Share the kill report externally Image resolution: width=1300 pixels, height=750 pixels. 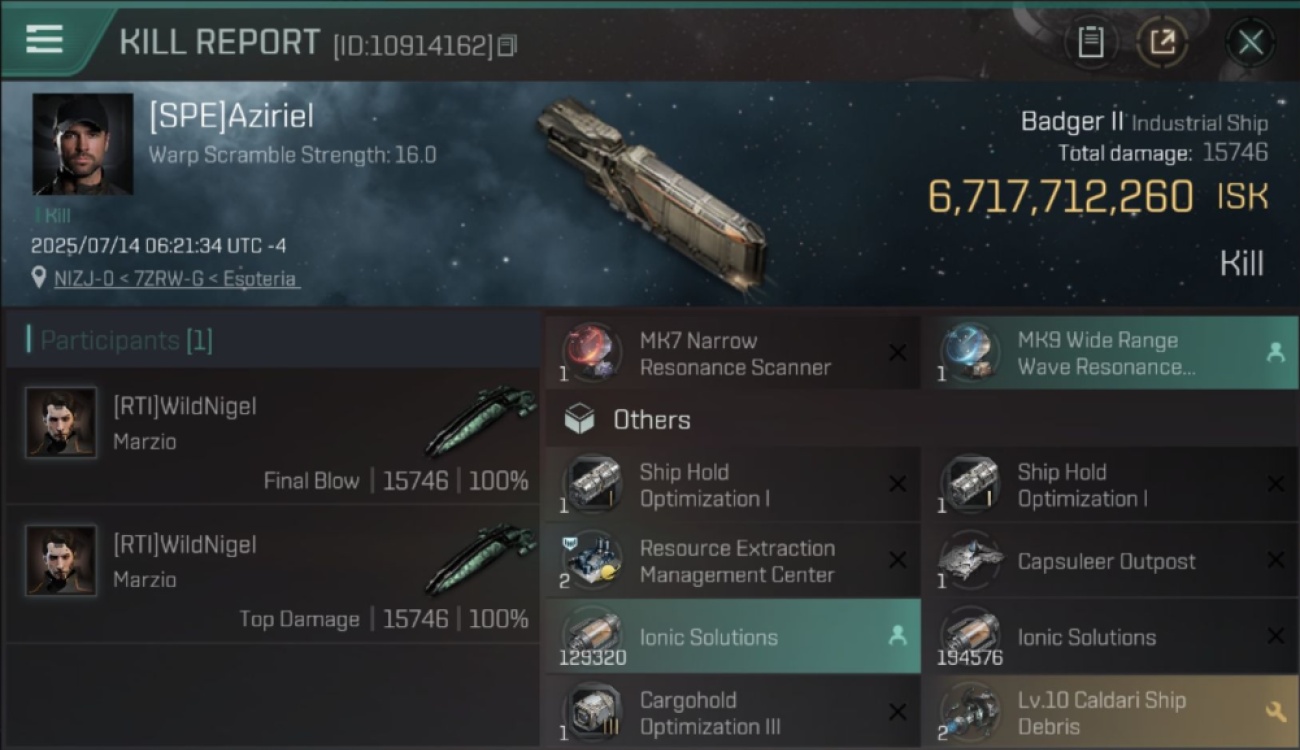tap(1162, 43)
